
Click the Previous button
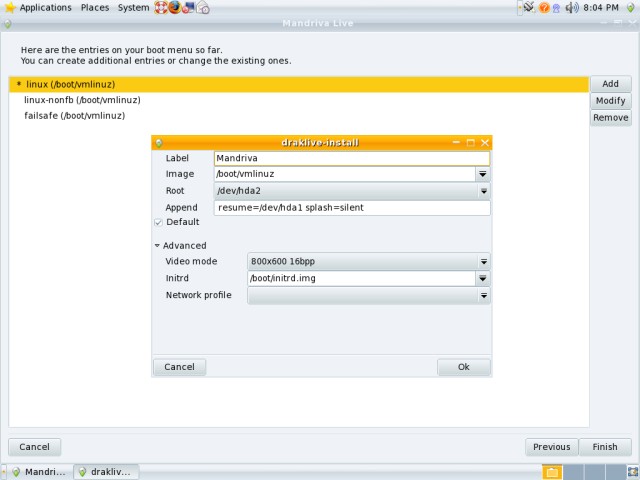click(552, 447)
